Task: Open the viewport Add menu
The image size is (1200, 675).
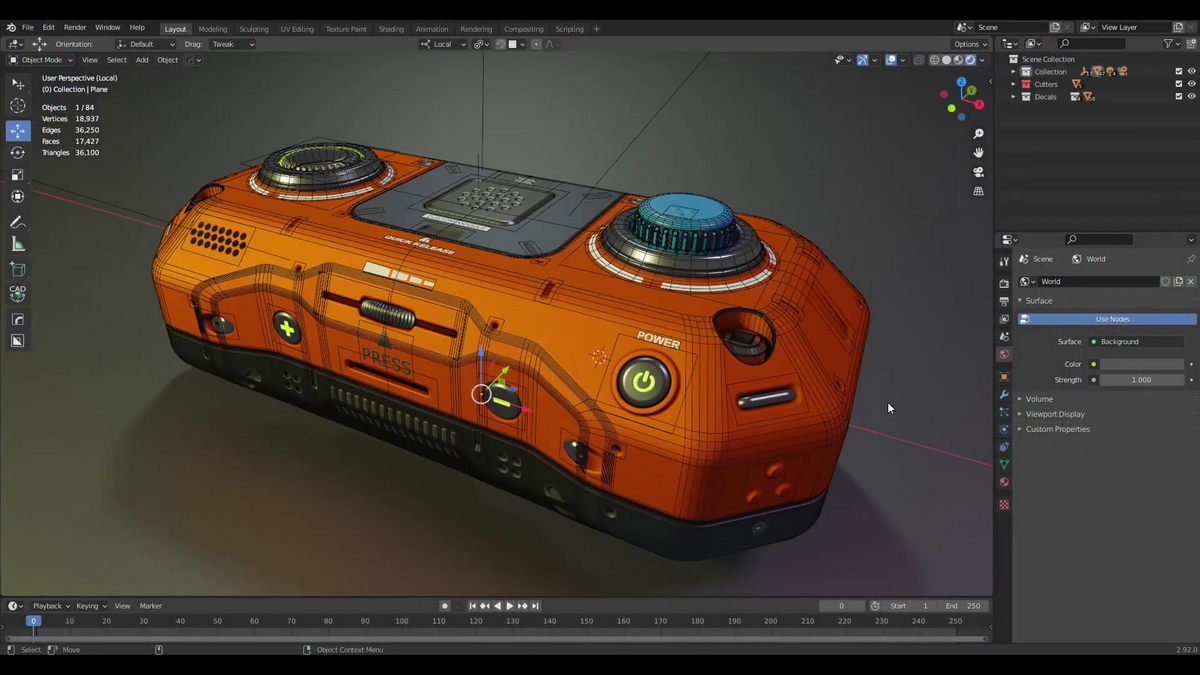Action: [142, 60]
